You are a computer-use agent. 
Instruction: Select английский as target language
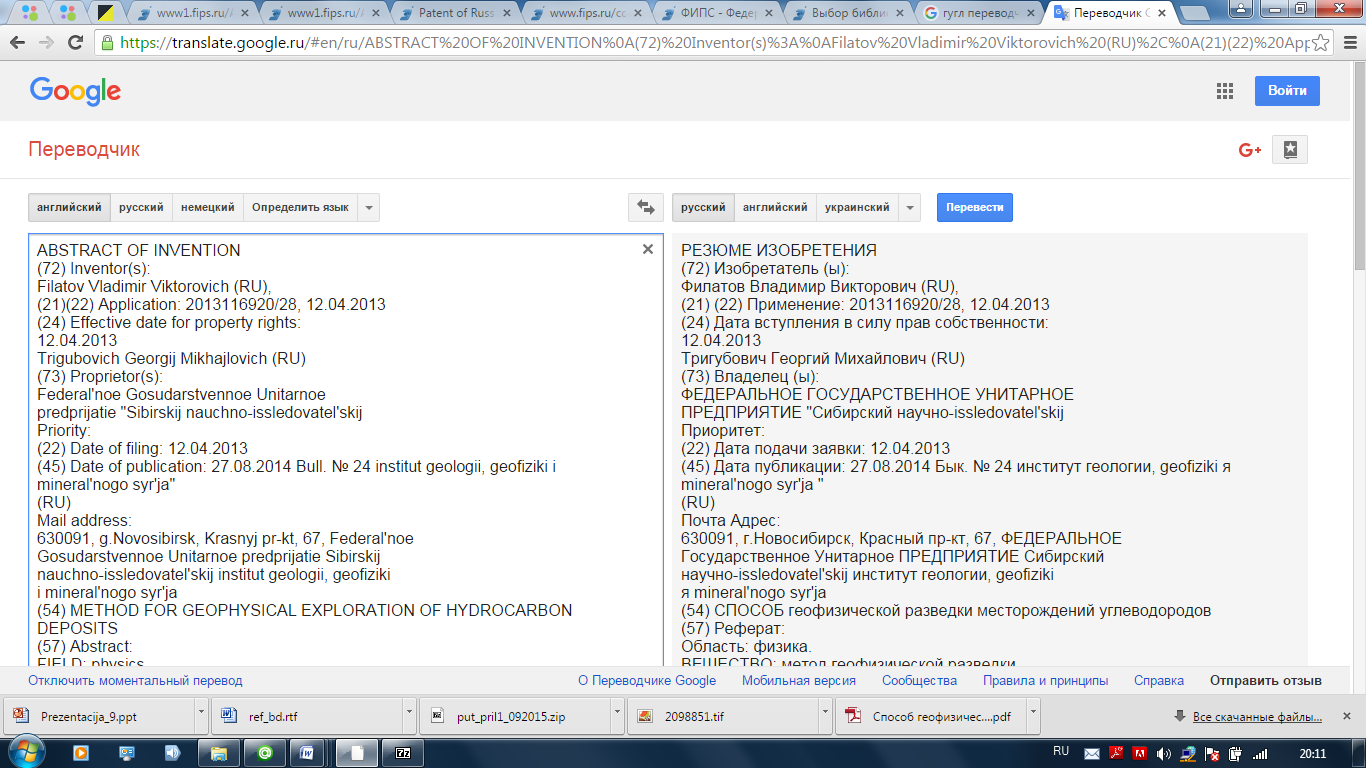[x=776, y=208]
